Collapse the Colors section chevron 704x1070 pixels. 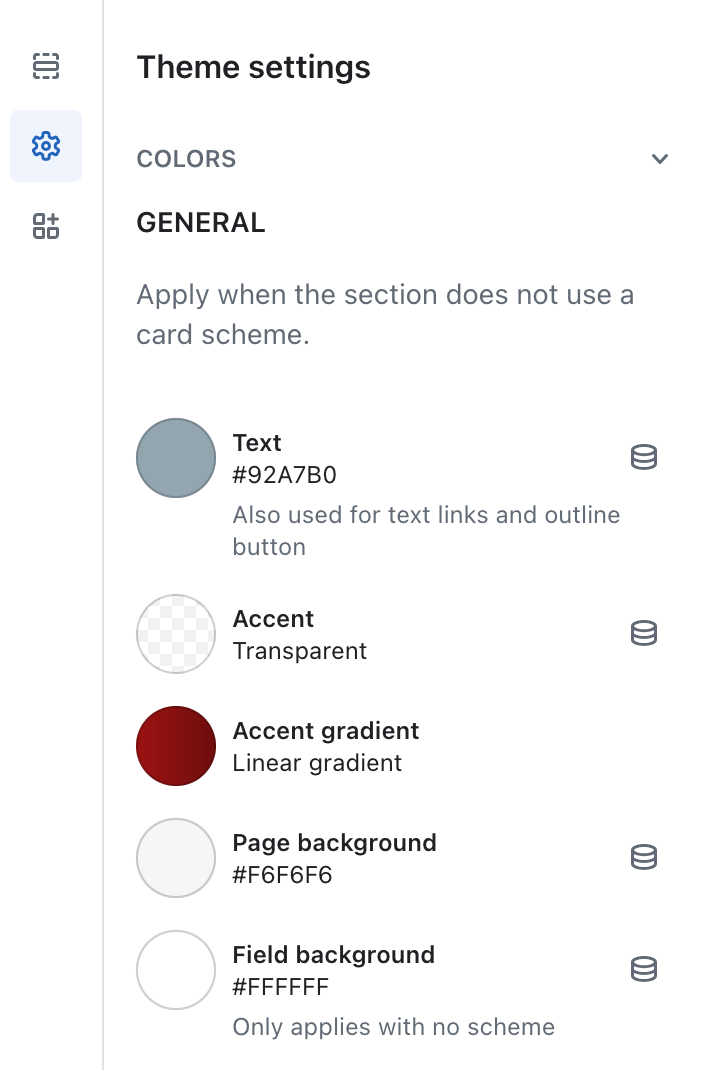click(660, 159)
